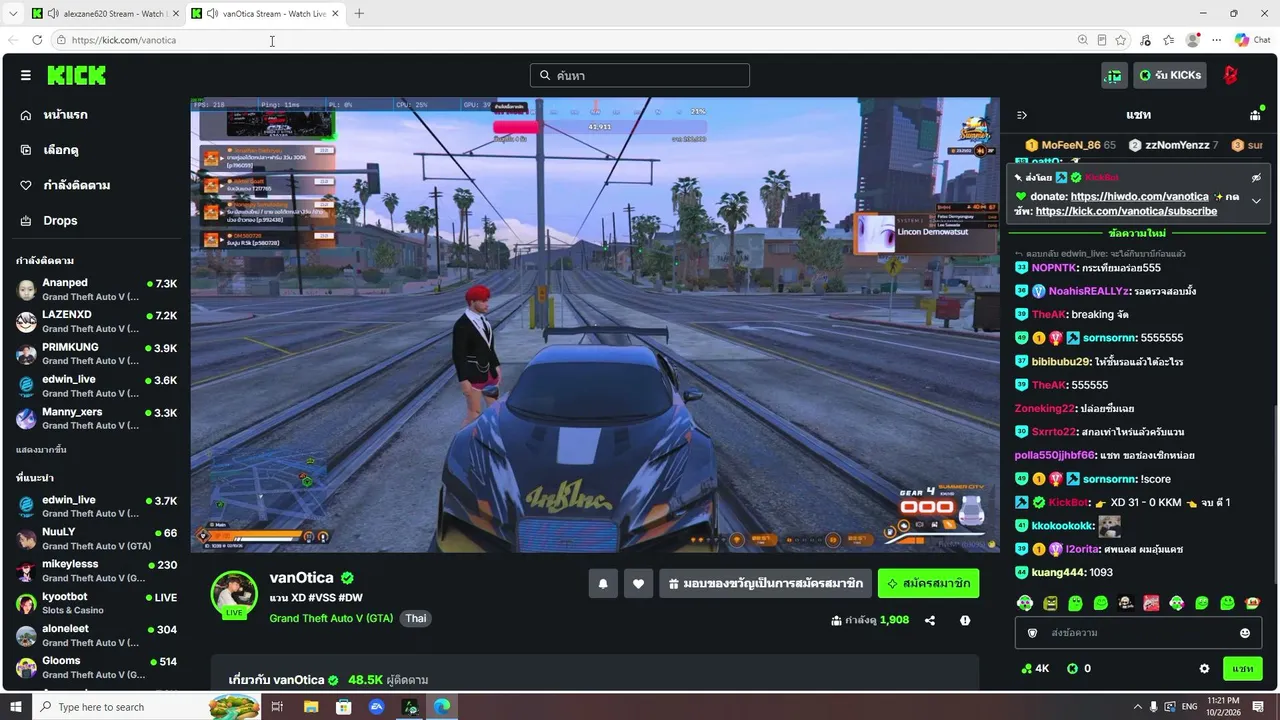The height and width of the screenshot is (720, 1280).
Task: Follow vanOtica with the heart button
Action: click(638, 583)
